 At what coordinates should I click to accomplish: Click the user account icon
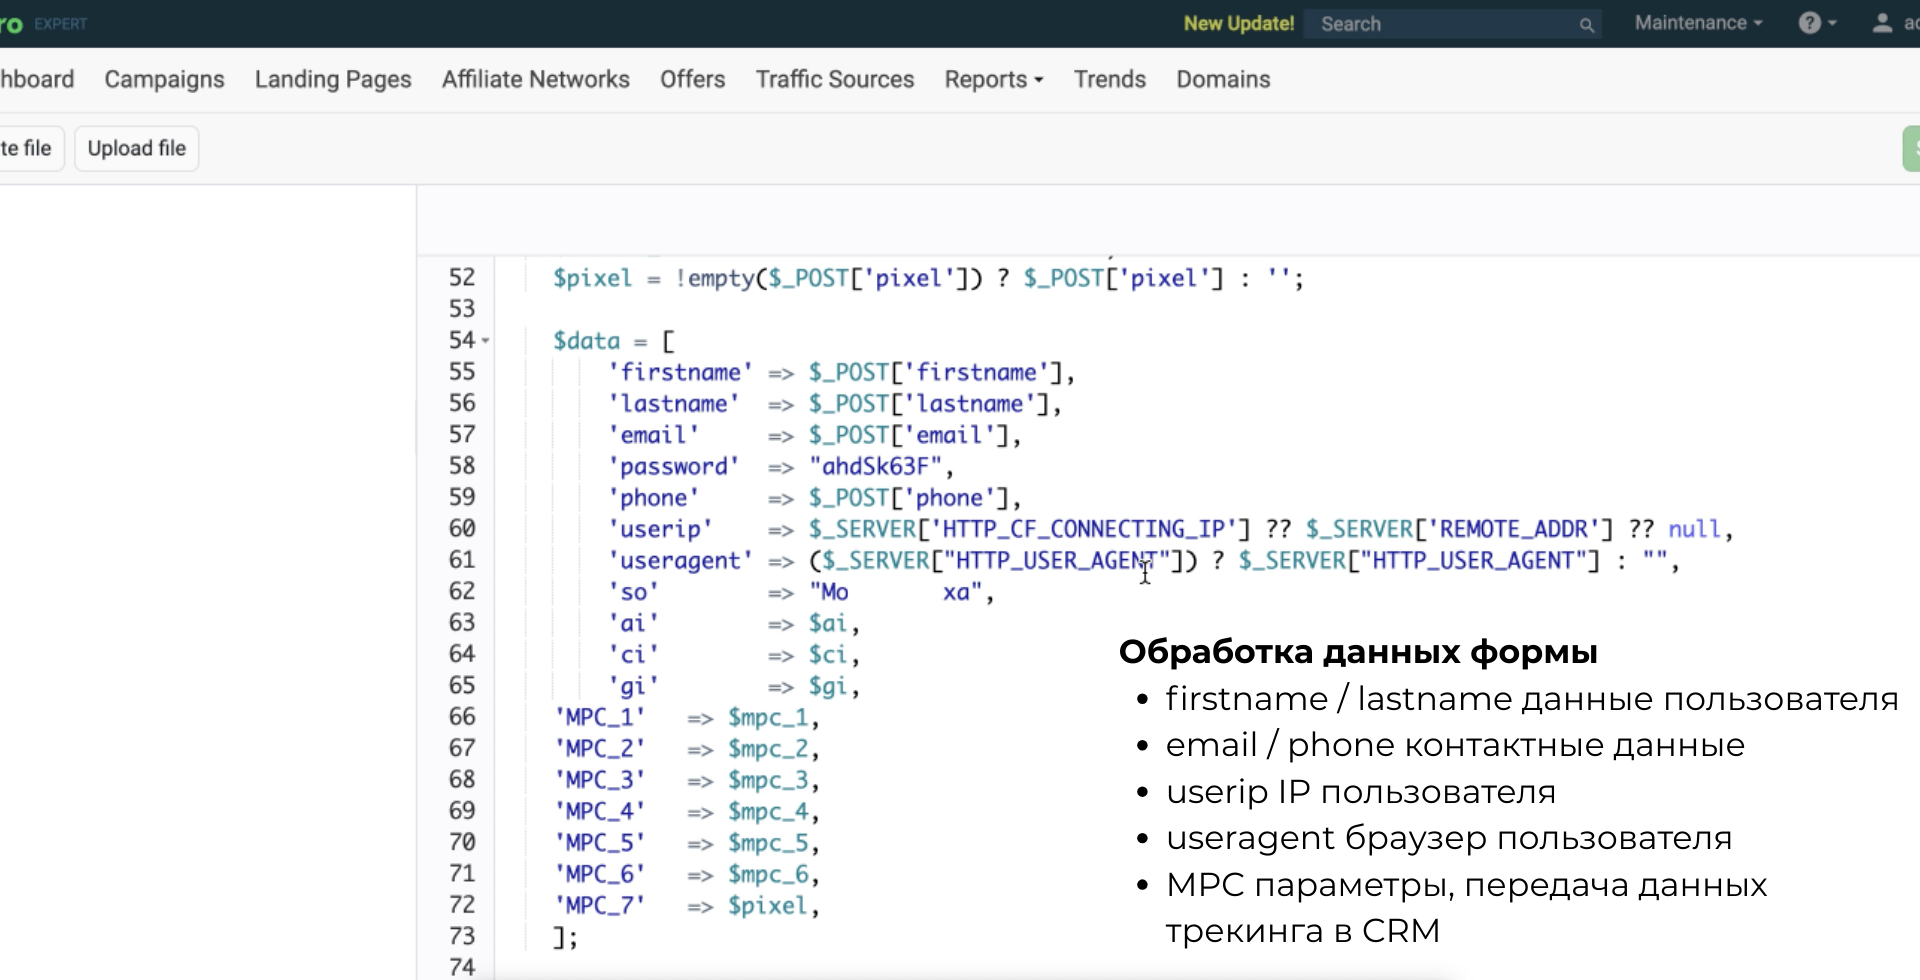tap(1882, 23)
